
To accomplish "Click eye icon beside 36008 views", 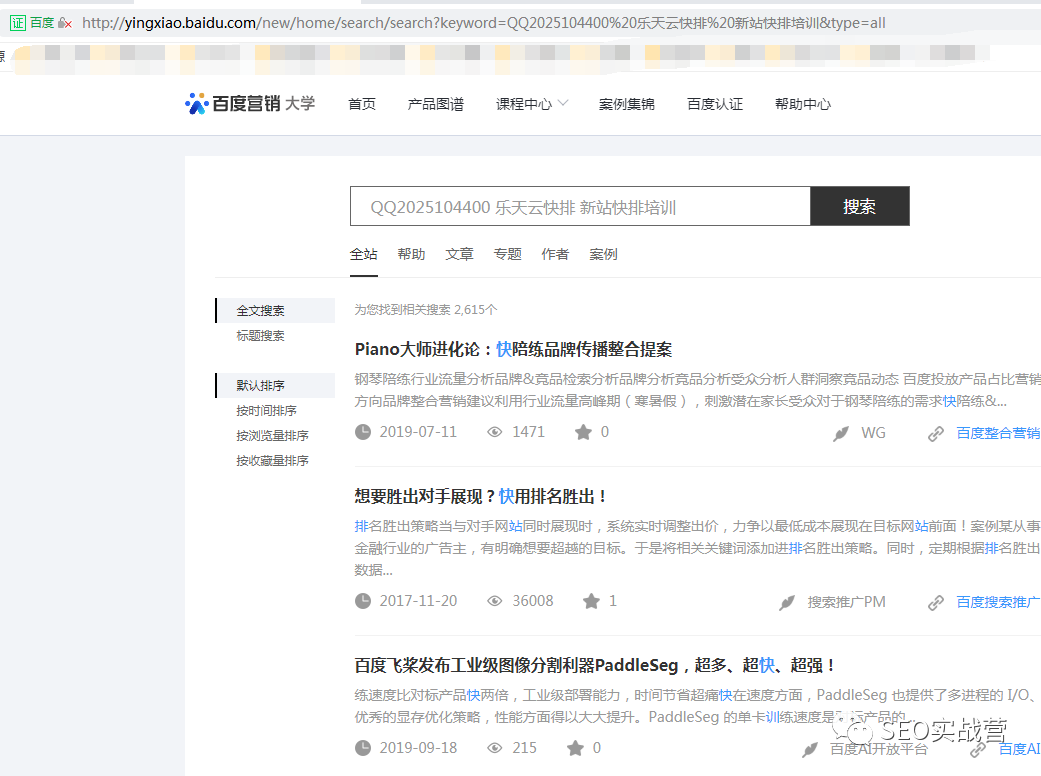I will pyautogui.click(x=494, y=601).
